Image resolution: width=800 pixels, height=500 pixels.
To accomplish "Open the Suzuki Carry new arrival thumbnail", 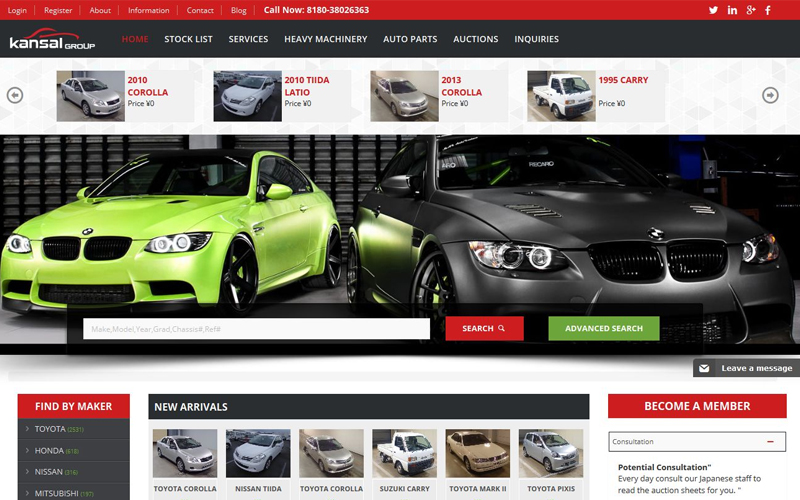I will tap(404, 453).
